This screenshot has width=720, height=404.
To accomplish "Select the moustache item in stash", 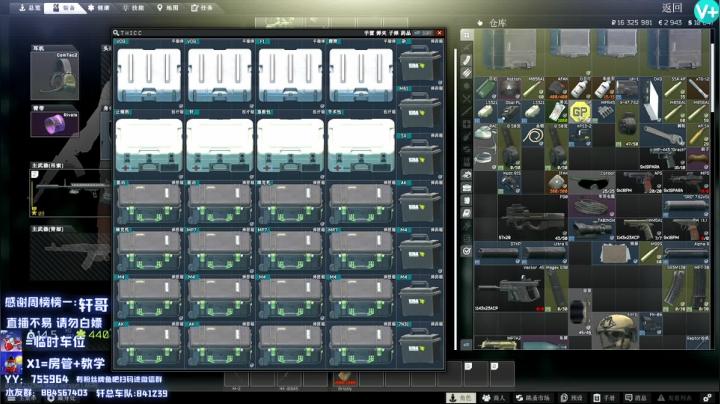I will 698,159.
